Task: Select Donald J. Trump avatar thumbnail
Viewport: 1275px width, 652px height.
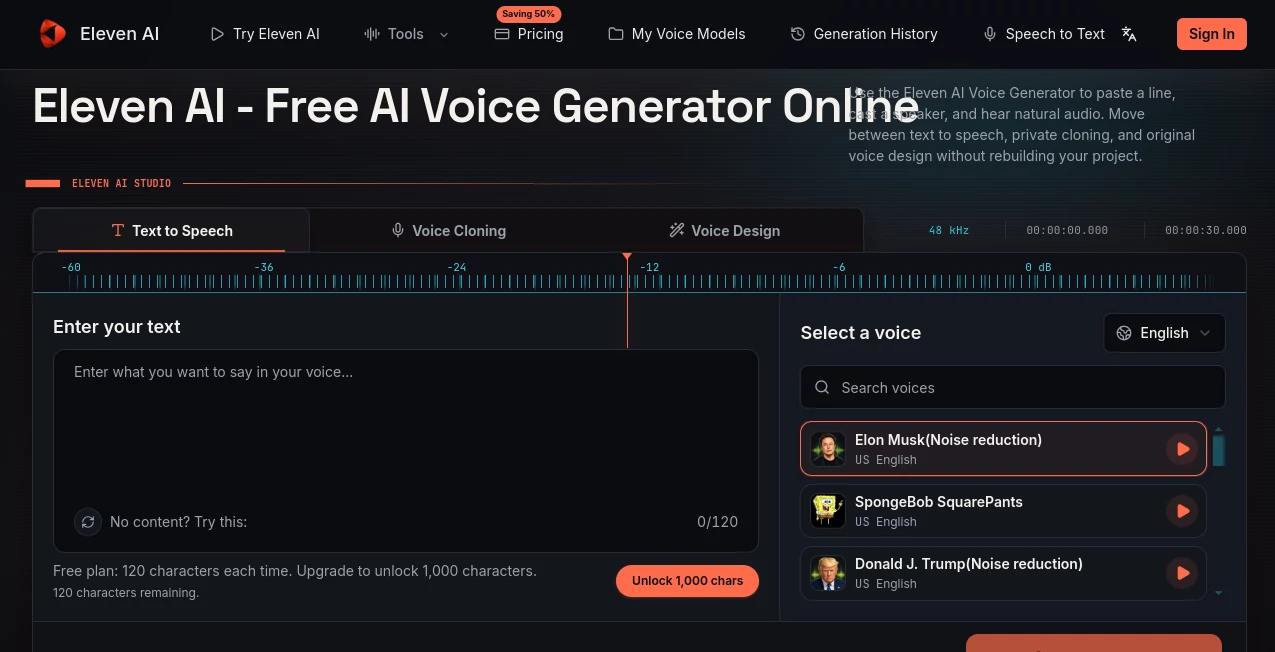Action: coord(828,573)
